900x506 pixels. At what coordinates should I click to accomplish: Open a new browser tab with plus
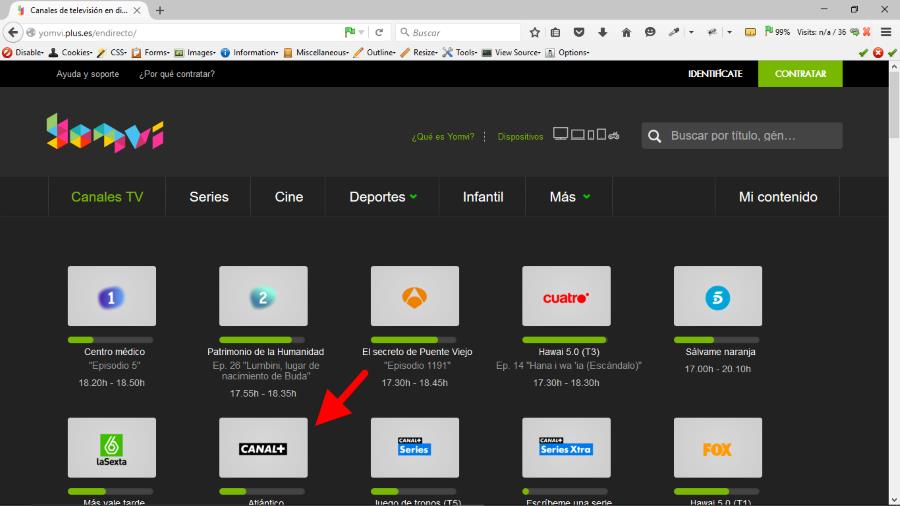pos(160,10)
